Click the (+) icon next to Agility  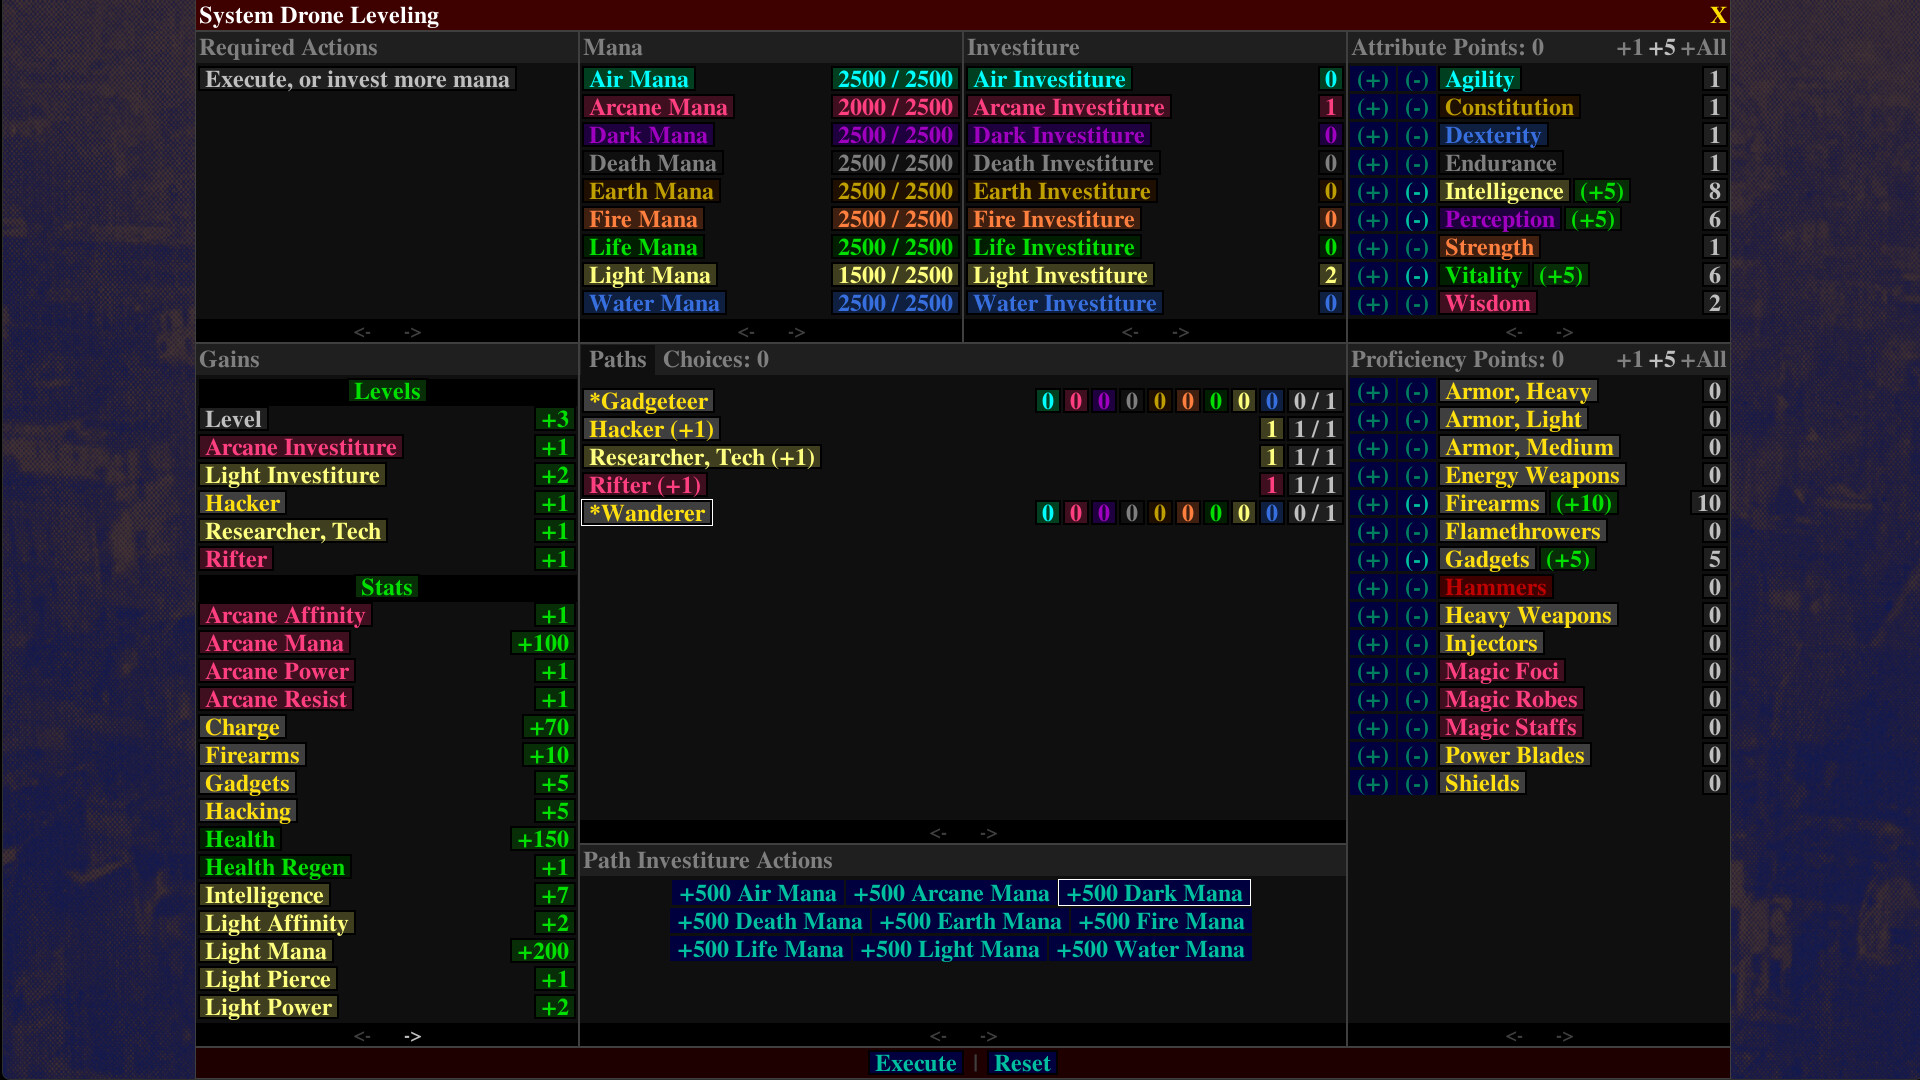point(1373,79)
